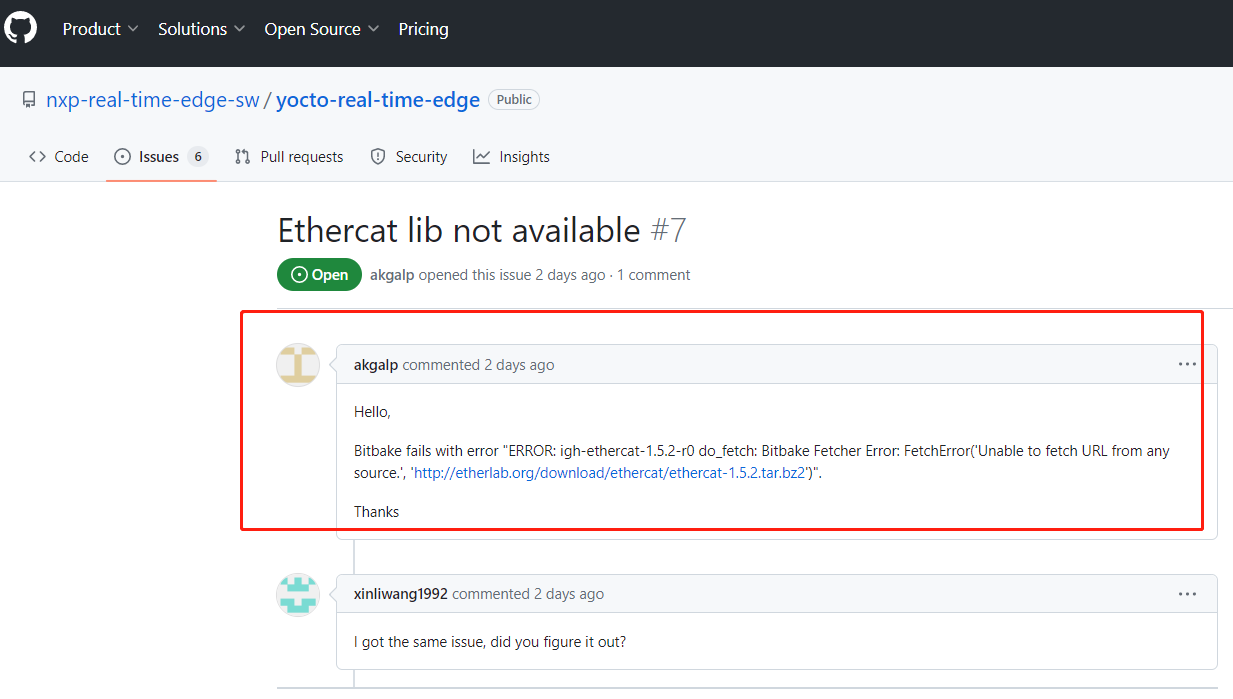Screen dimensions: 1233x699
Task: Follow the etherlab.org ethercat tarball link
Action: coord(609,473)
